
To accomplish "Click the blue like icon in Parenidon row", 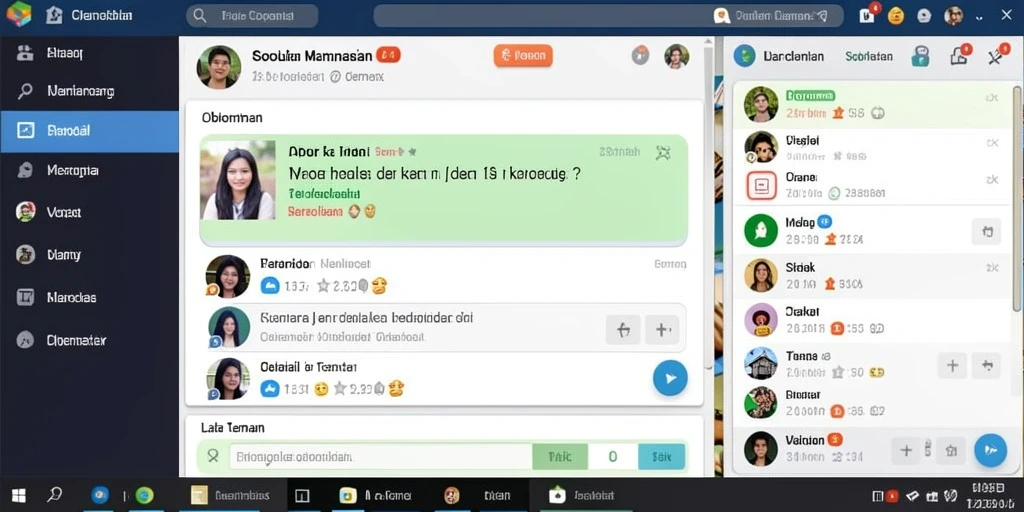I will [x=270, y=285].
